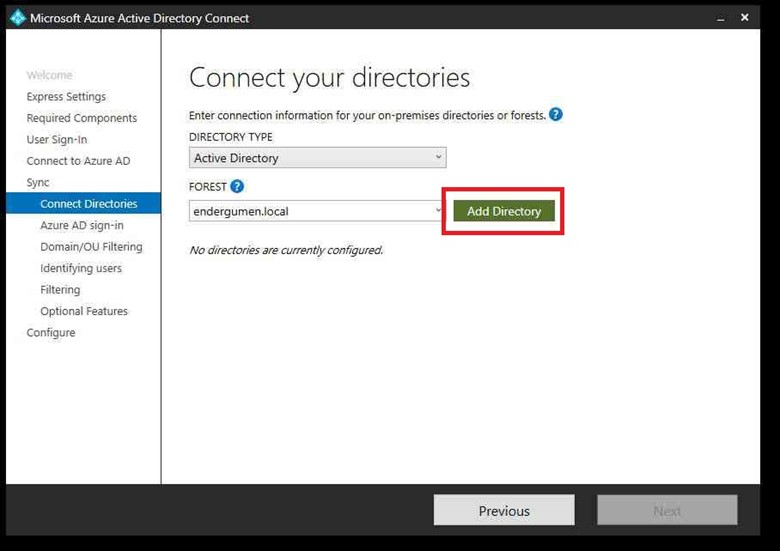Open Azure AD sign-in step

click(82, 226)
